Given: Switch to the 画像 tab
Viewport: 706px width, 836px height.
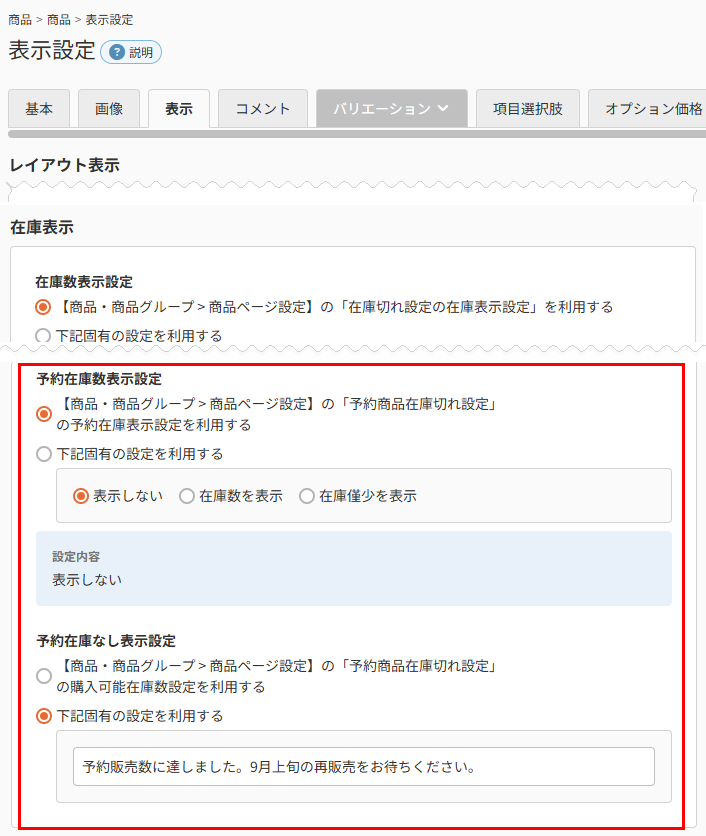Looking at the screenshot, I should click(109, 108).
